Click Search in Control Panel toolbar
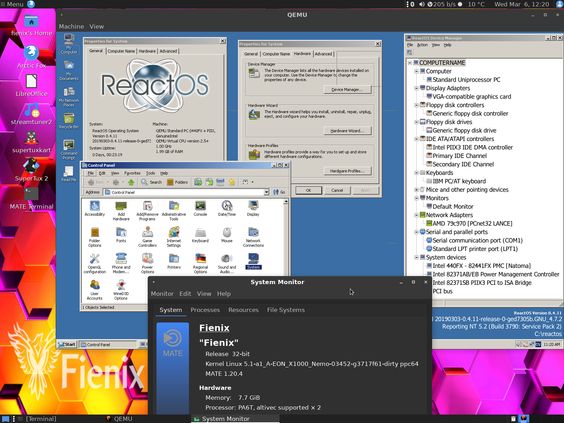This screenshot has width=564, height=423. point(151,182)
